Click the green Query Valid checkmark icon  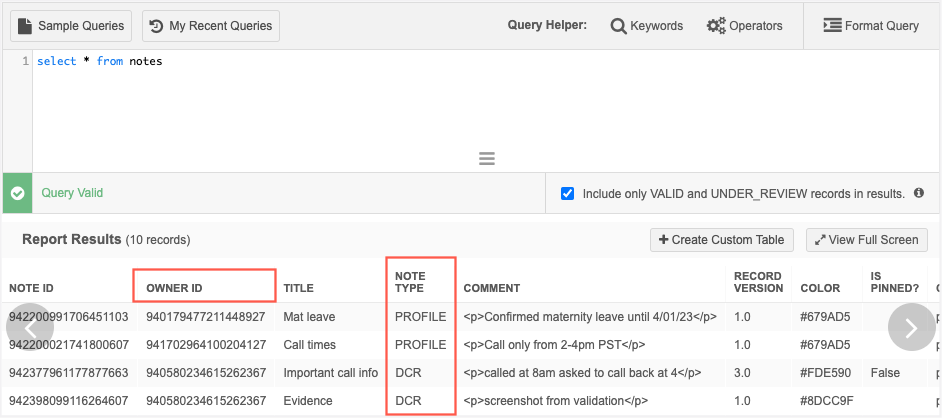(x=17, y=193)
